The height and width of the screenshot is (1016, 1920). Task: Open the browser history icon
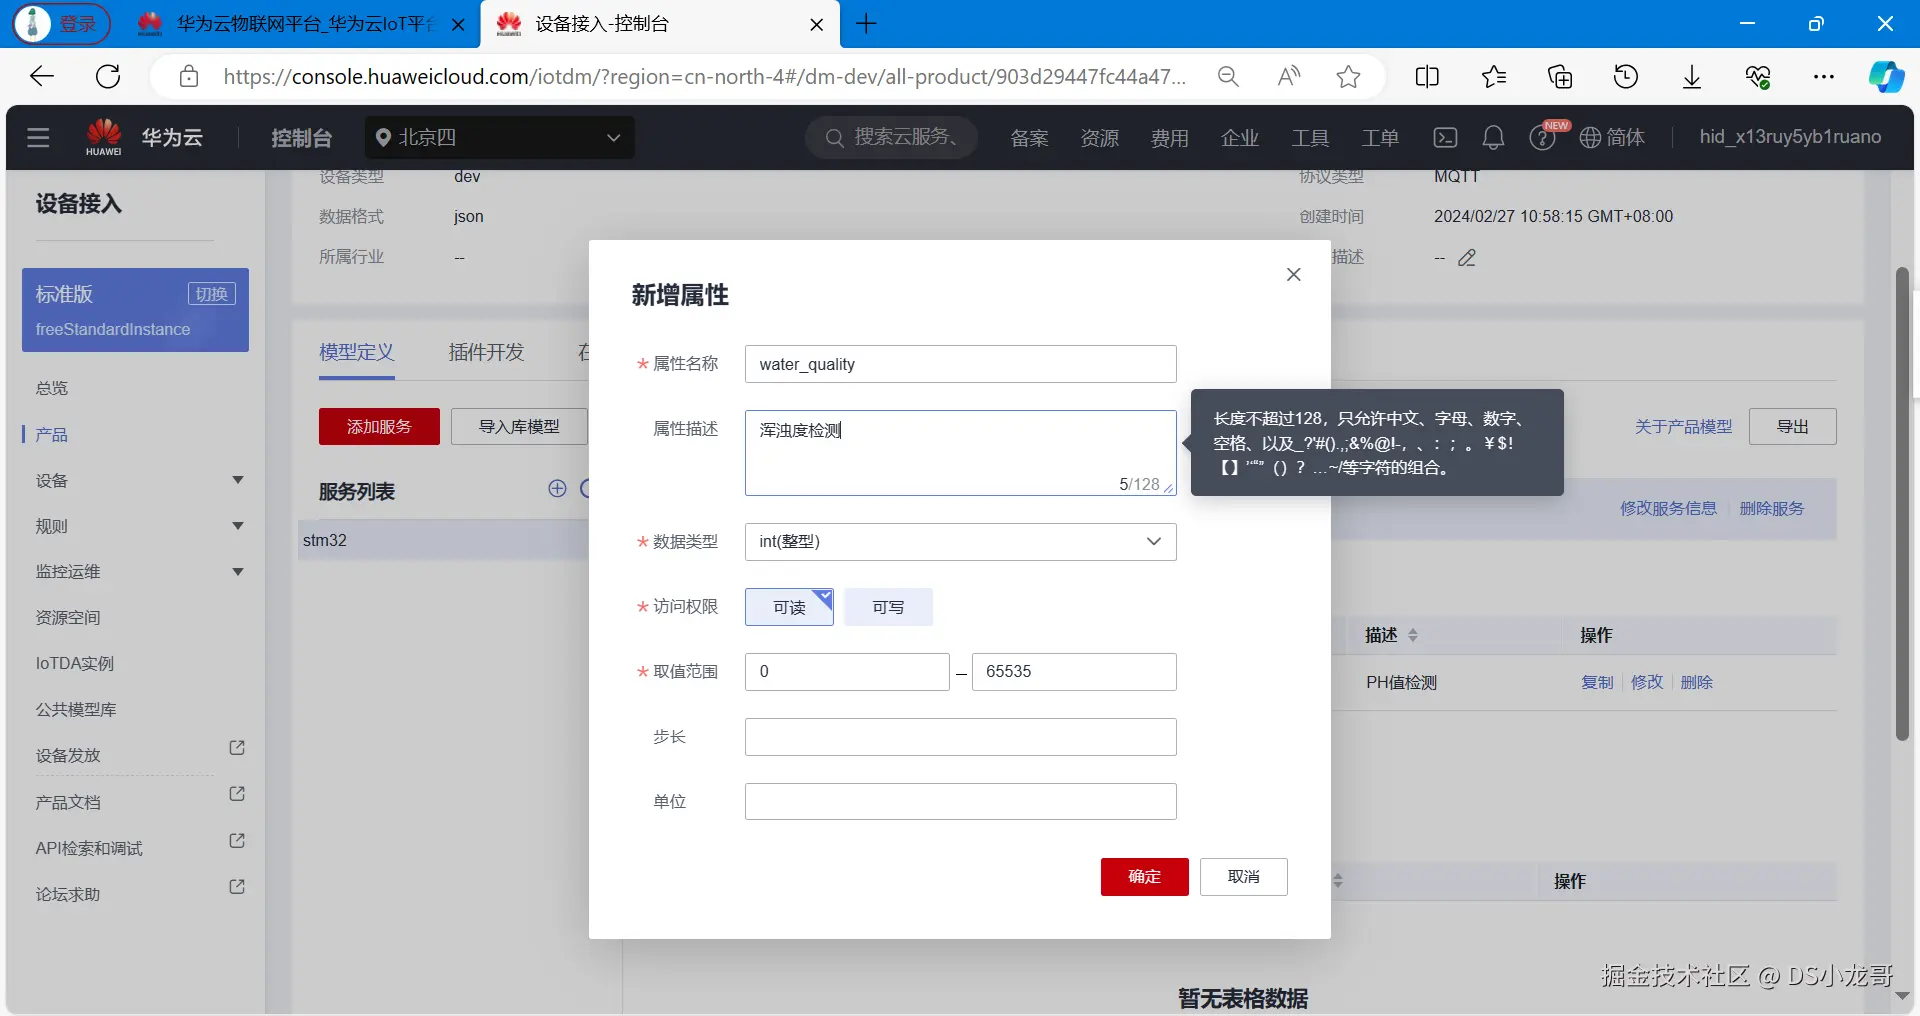pos(1626,76)
